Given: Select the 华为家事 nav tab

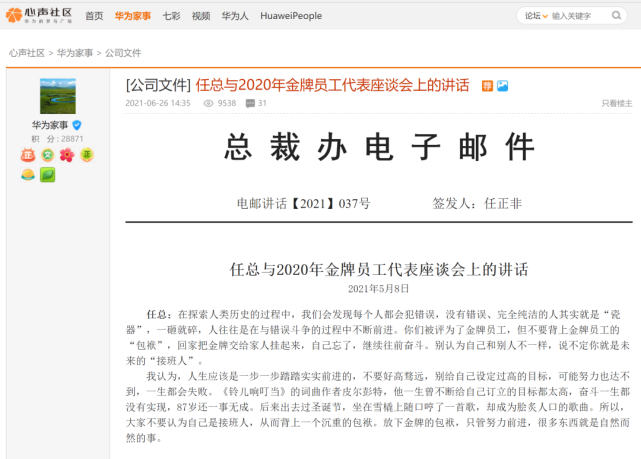Looking at the screenshot, I should click(x=133, y=16).
